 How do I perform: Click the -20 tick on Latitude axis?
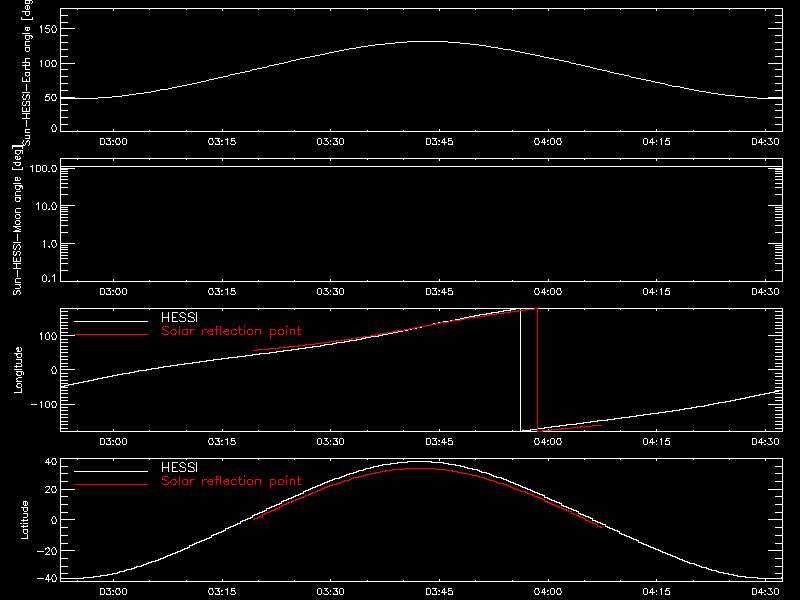coord(47,551)
